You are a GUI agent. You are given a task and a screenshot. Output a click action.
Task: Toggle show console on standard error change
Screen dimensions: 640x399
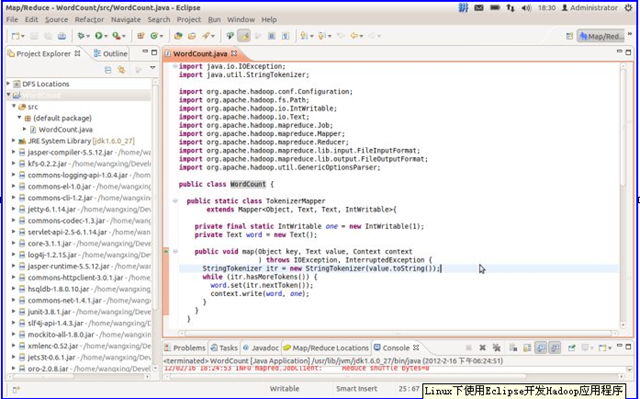(554, 348)
